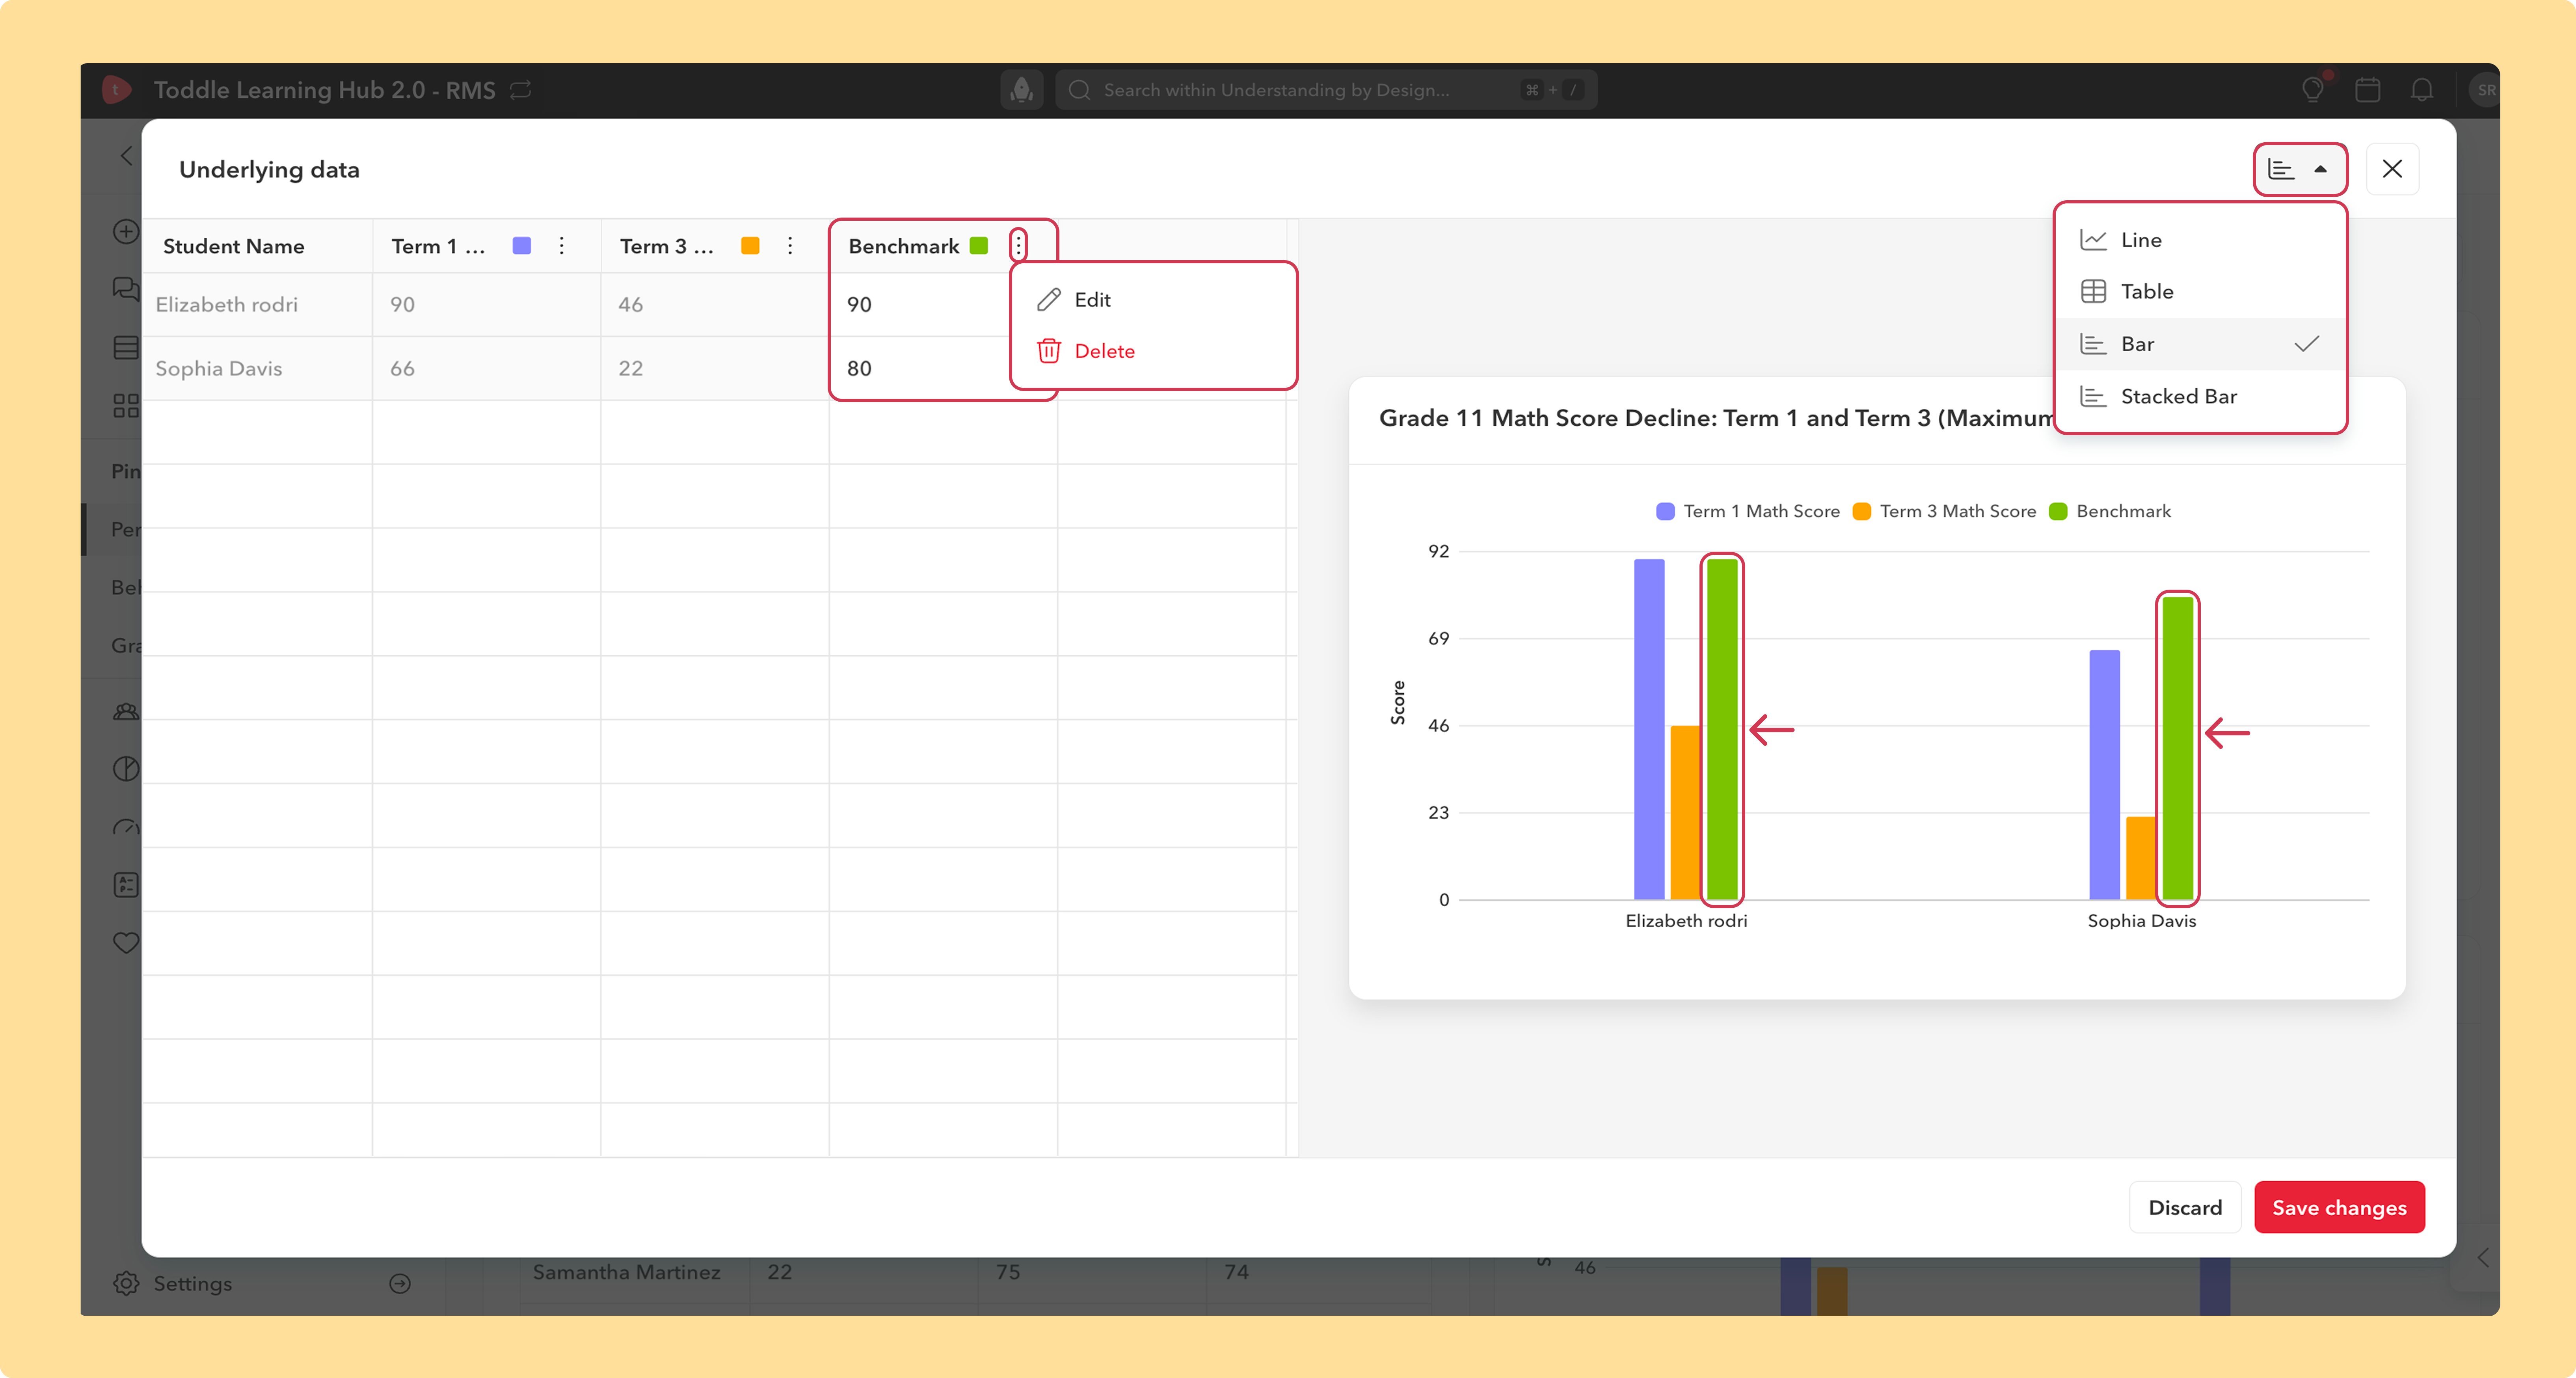Open Term 1 column options menu
The height and width of the screenshot is (1378, 2576).
(x=562, y=245)
